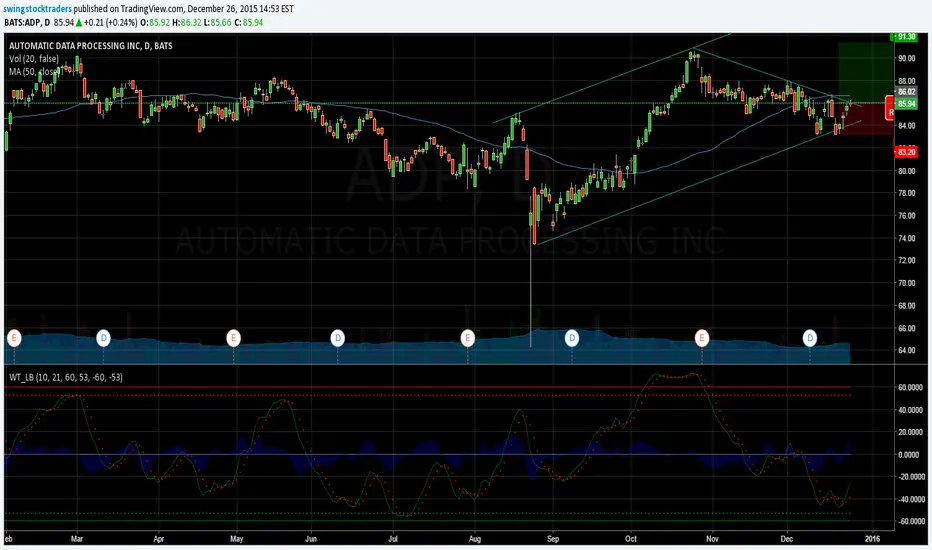
Task: Click the dividend marker in December
Action: click(x=810, y=338)
